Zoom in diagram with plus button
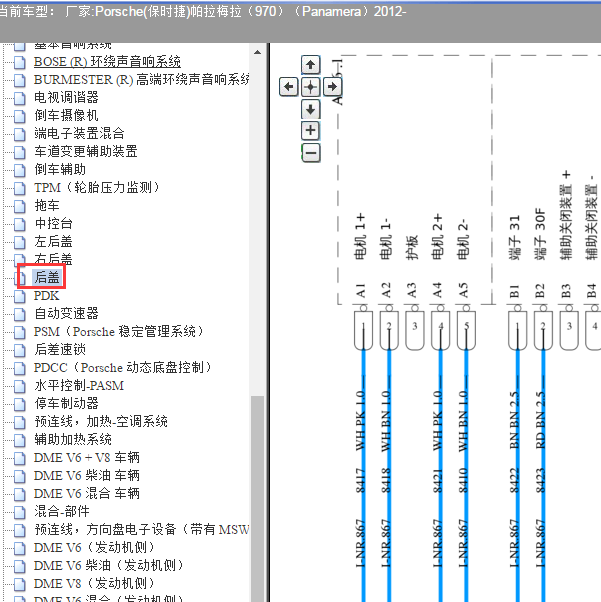The width and height of the screenshot is (601, 602). point(310,131)
